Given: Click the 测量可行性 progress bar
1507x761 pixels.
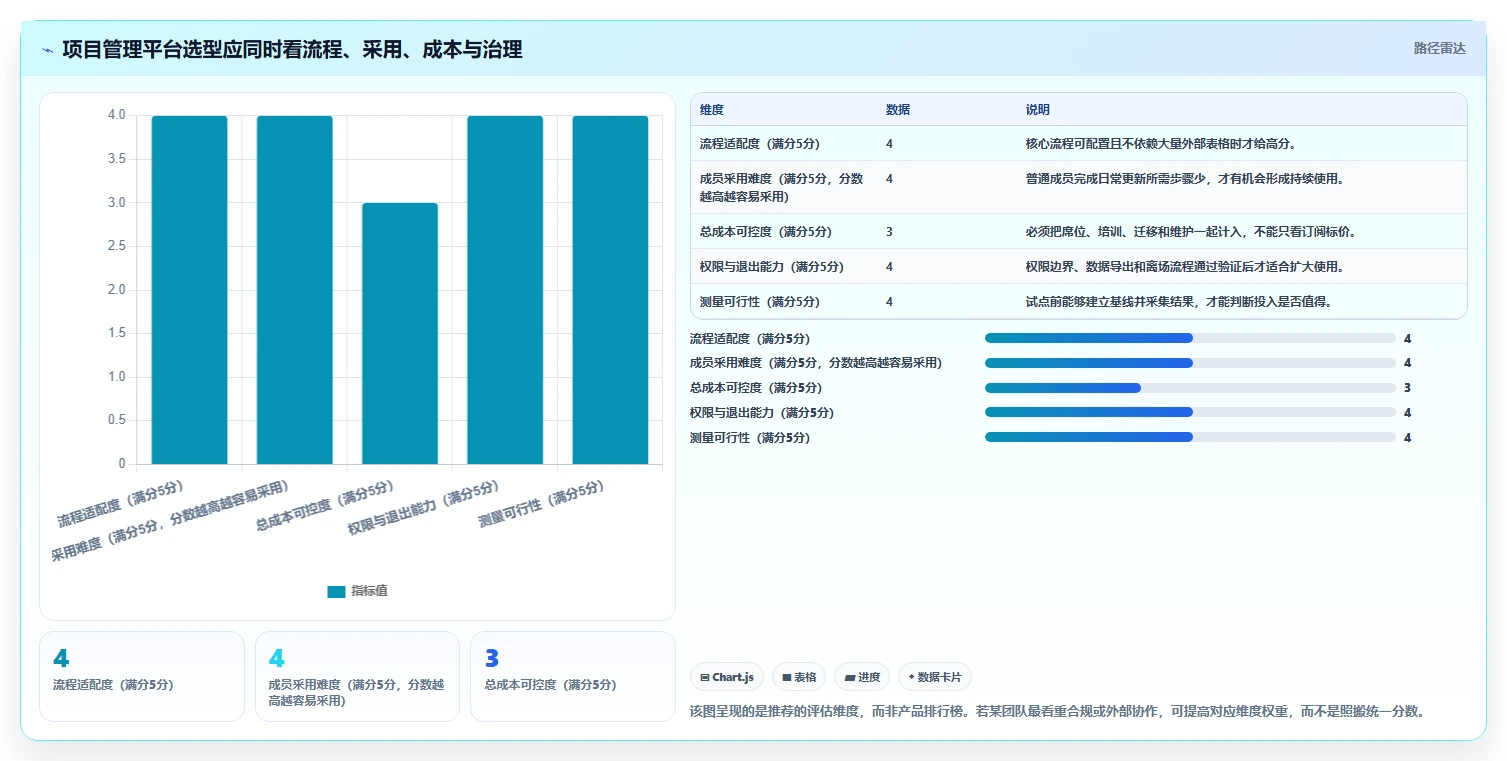Looking at the screenshot, I should point(1190,437).
